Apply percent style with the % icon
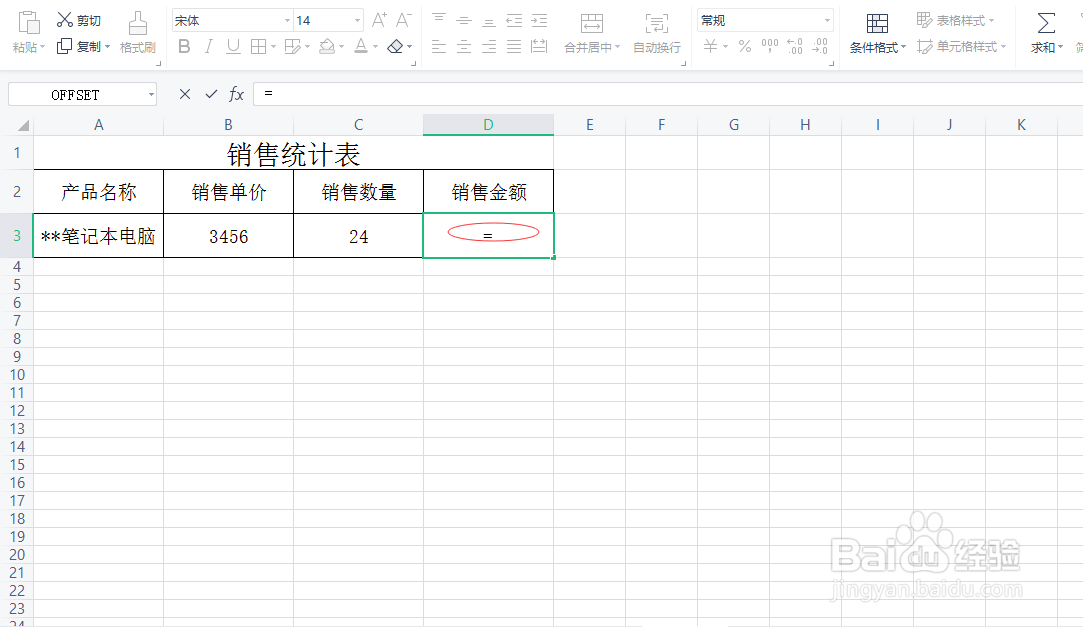 [745, 46]
